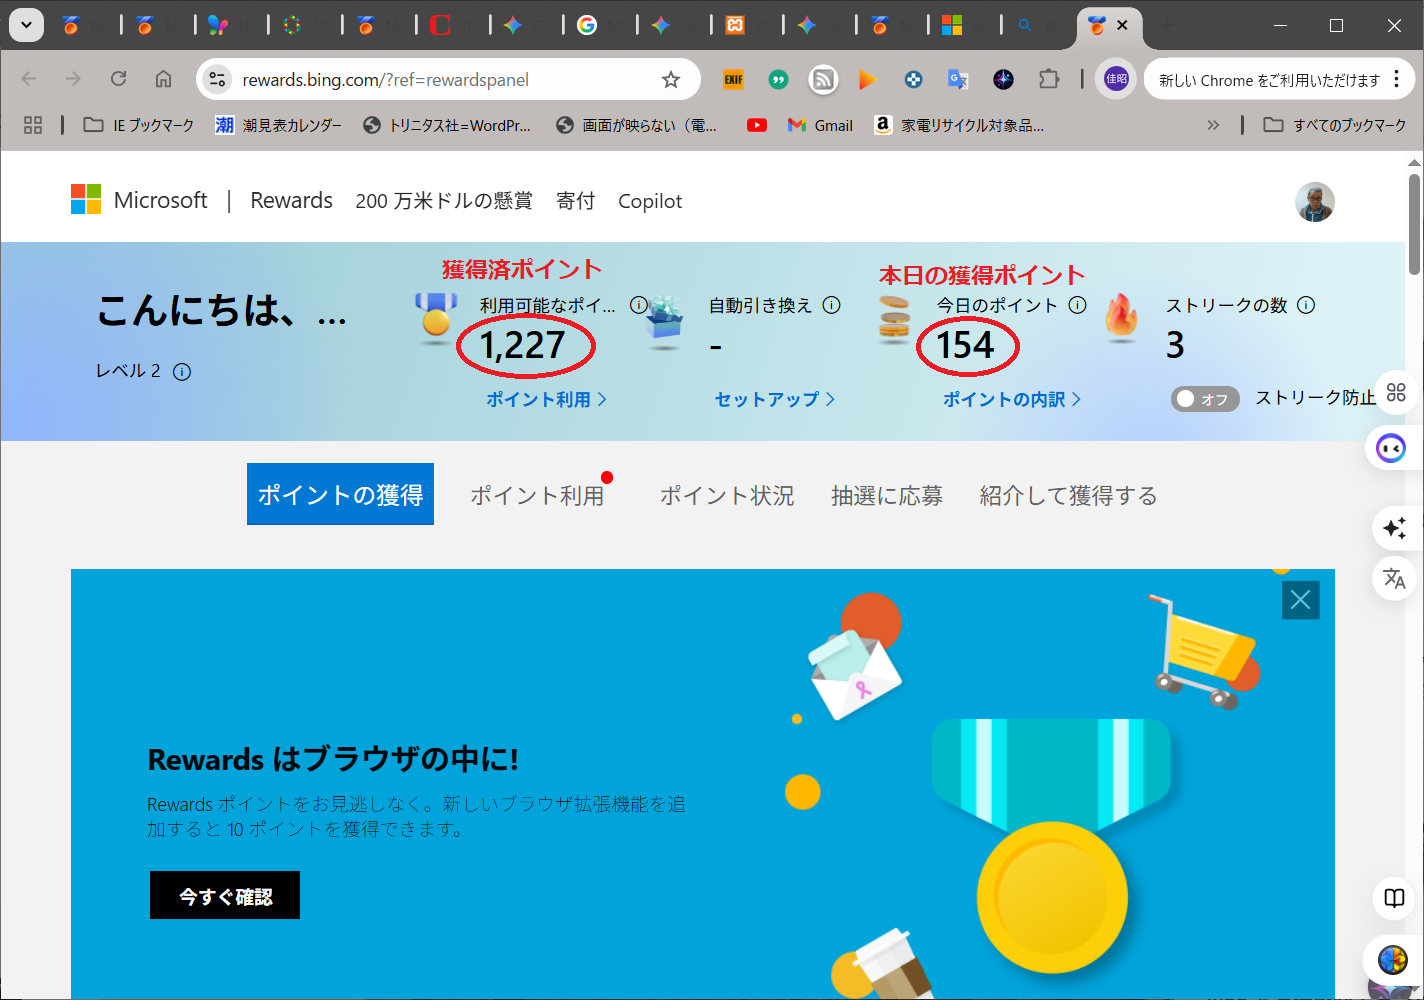The width and height of the screenshot is (1424, 1000).
Task: Open the Gmail bookmark
Action: point(820,125)
